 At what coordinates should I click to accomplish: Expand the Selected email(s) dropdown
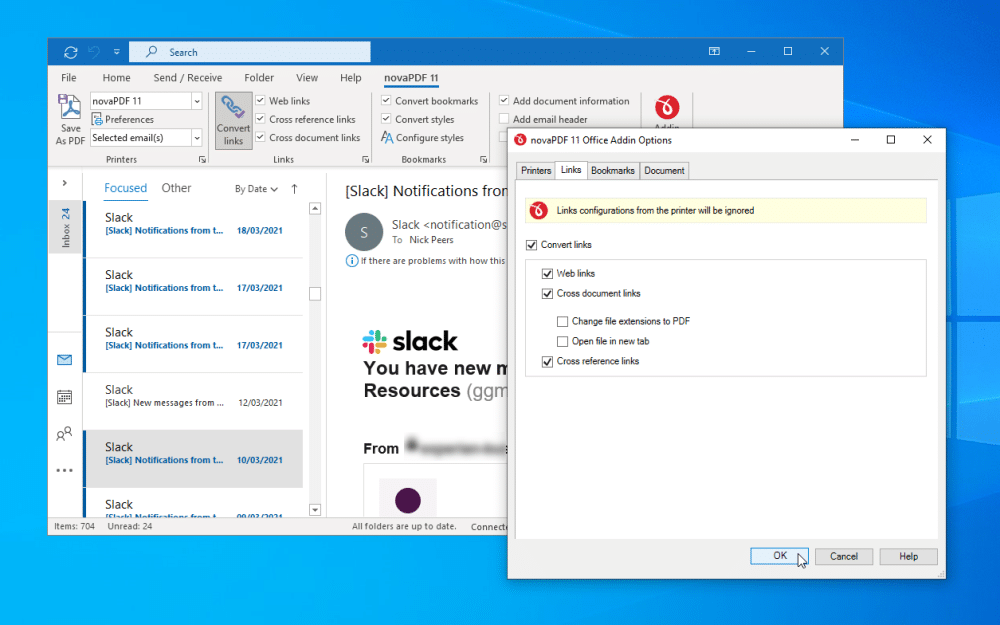196,138
